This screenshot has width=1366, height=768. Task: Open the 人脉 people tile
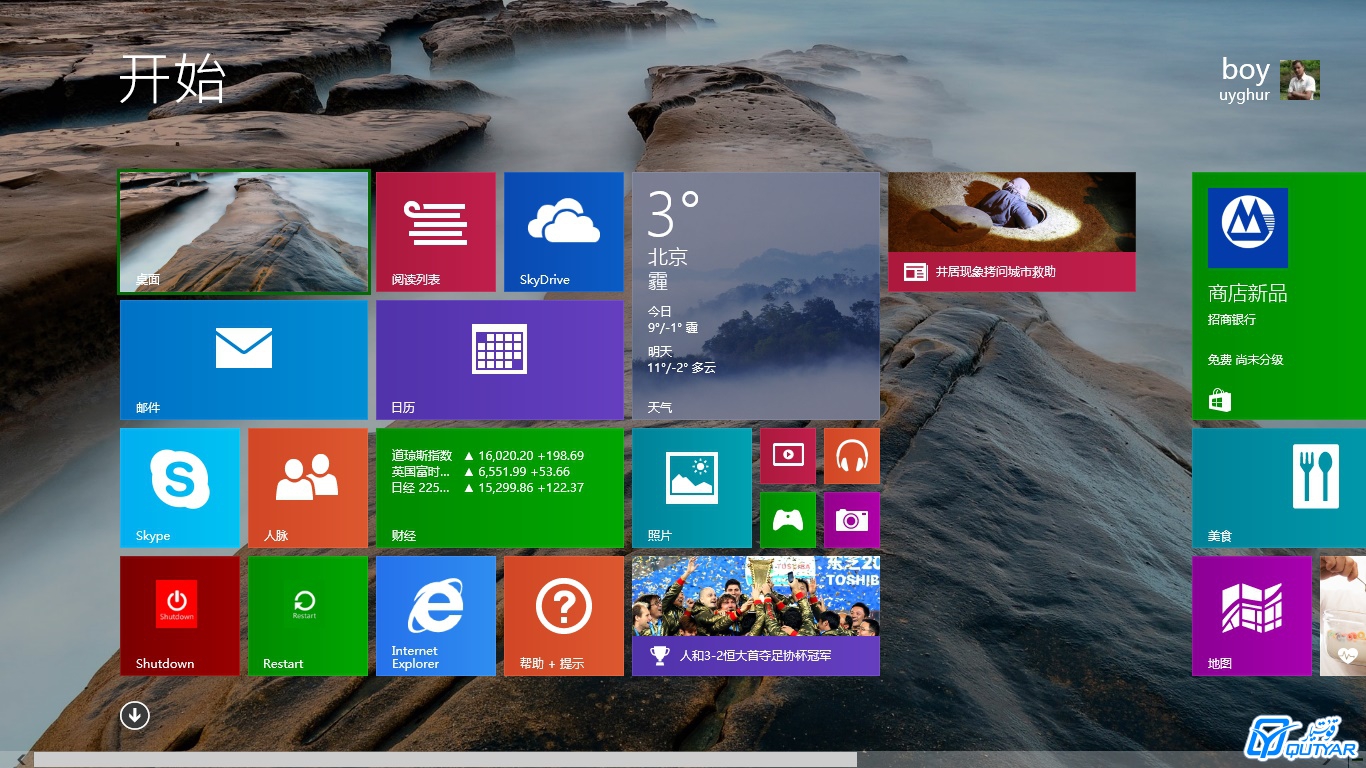308,488
